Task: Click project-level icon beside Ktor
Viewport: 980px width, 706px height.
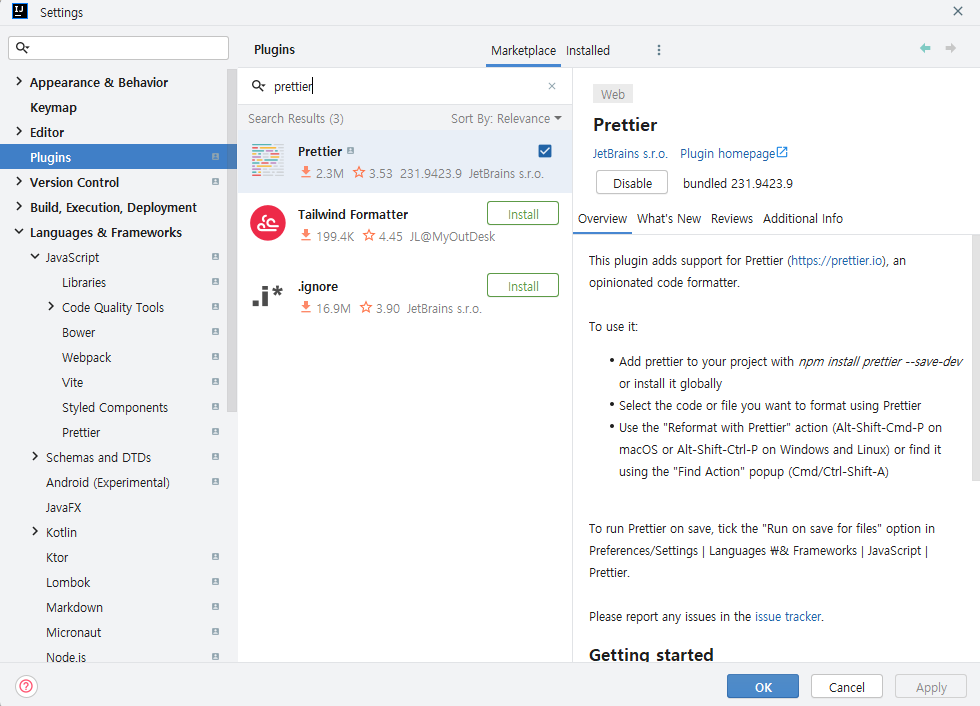Action: [x=216, y=557]
